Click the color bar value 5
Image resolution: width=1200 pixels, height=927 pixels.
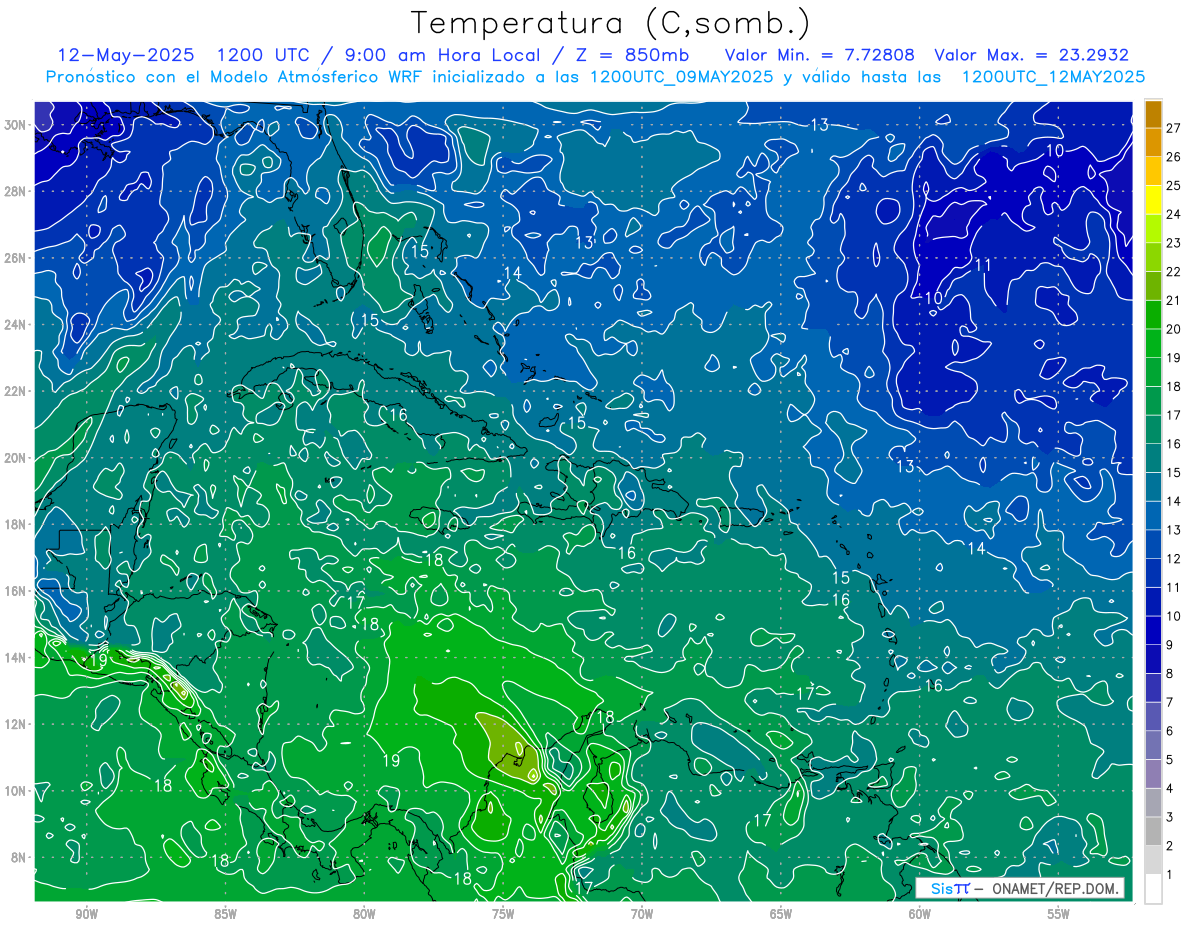pos(1170,760)
